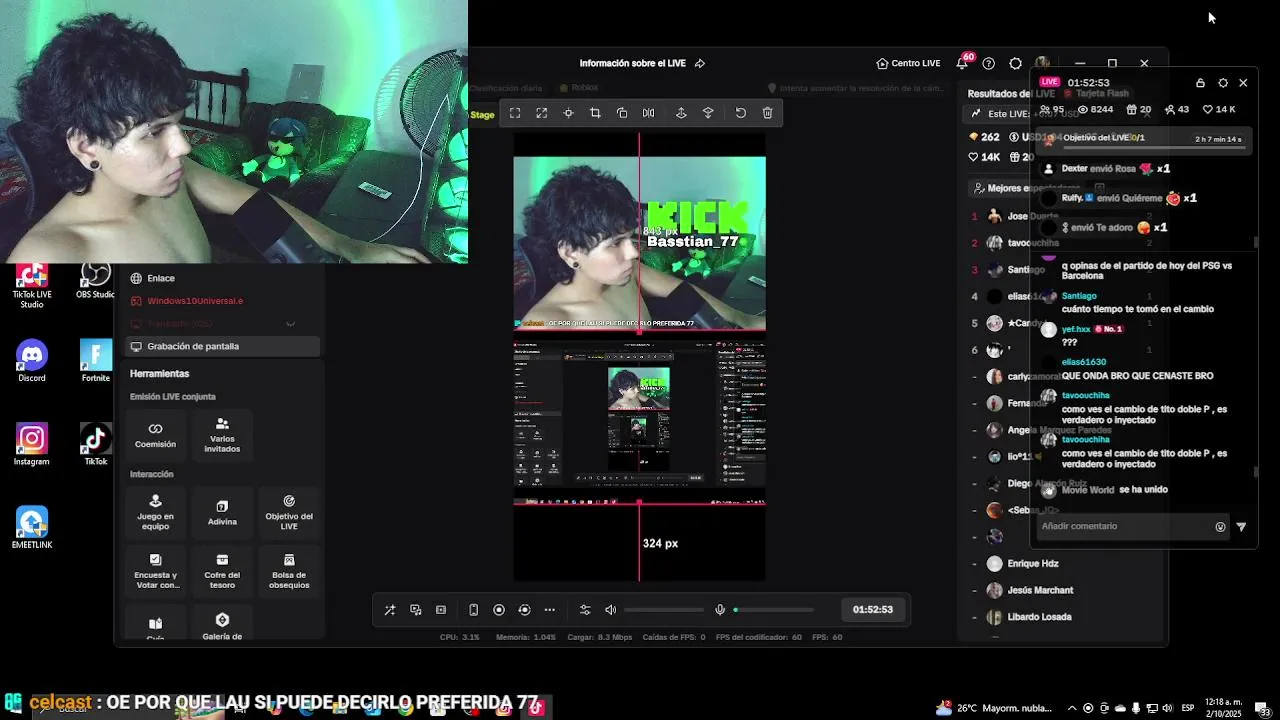Mute the microphone icon
Screen dimensions: 1280x720
(x=720, y=610)
